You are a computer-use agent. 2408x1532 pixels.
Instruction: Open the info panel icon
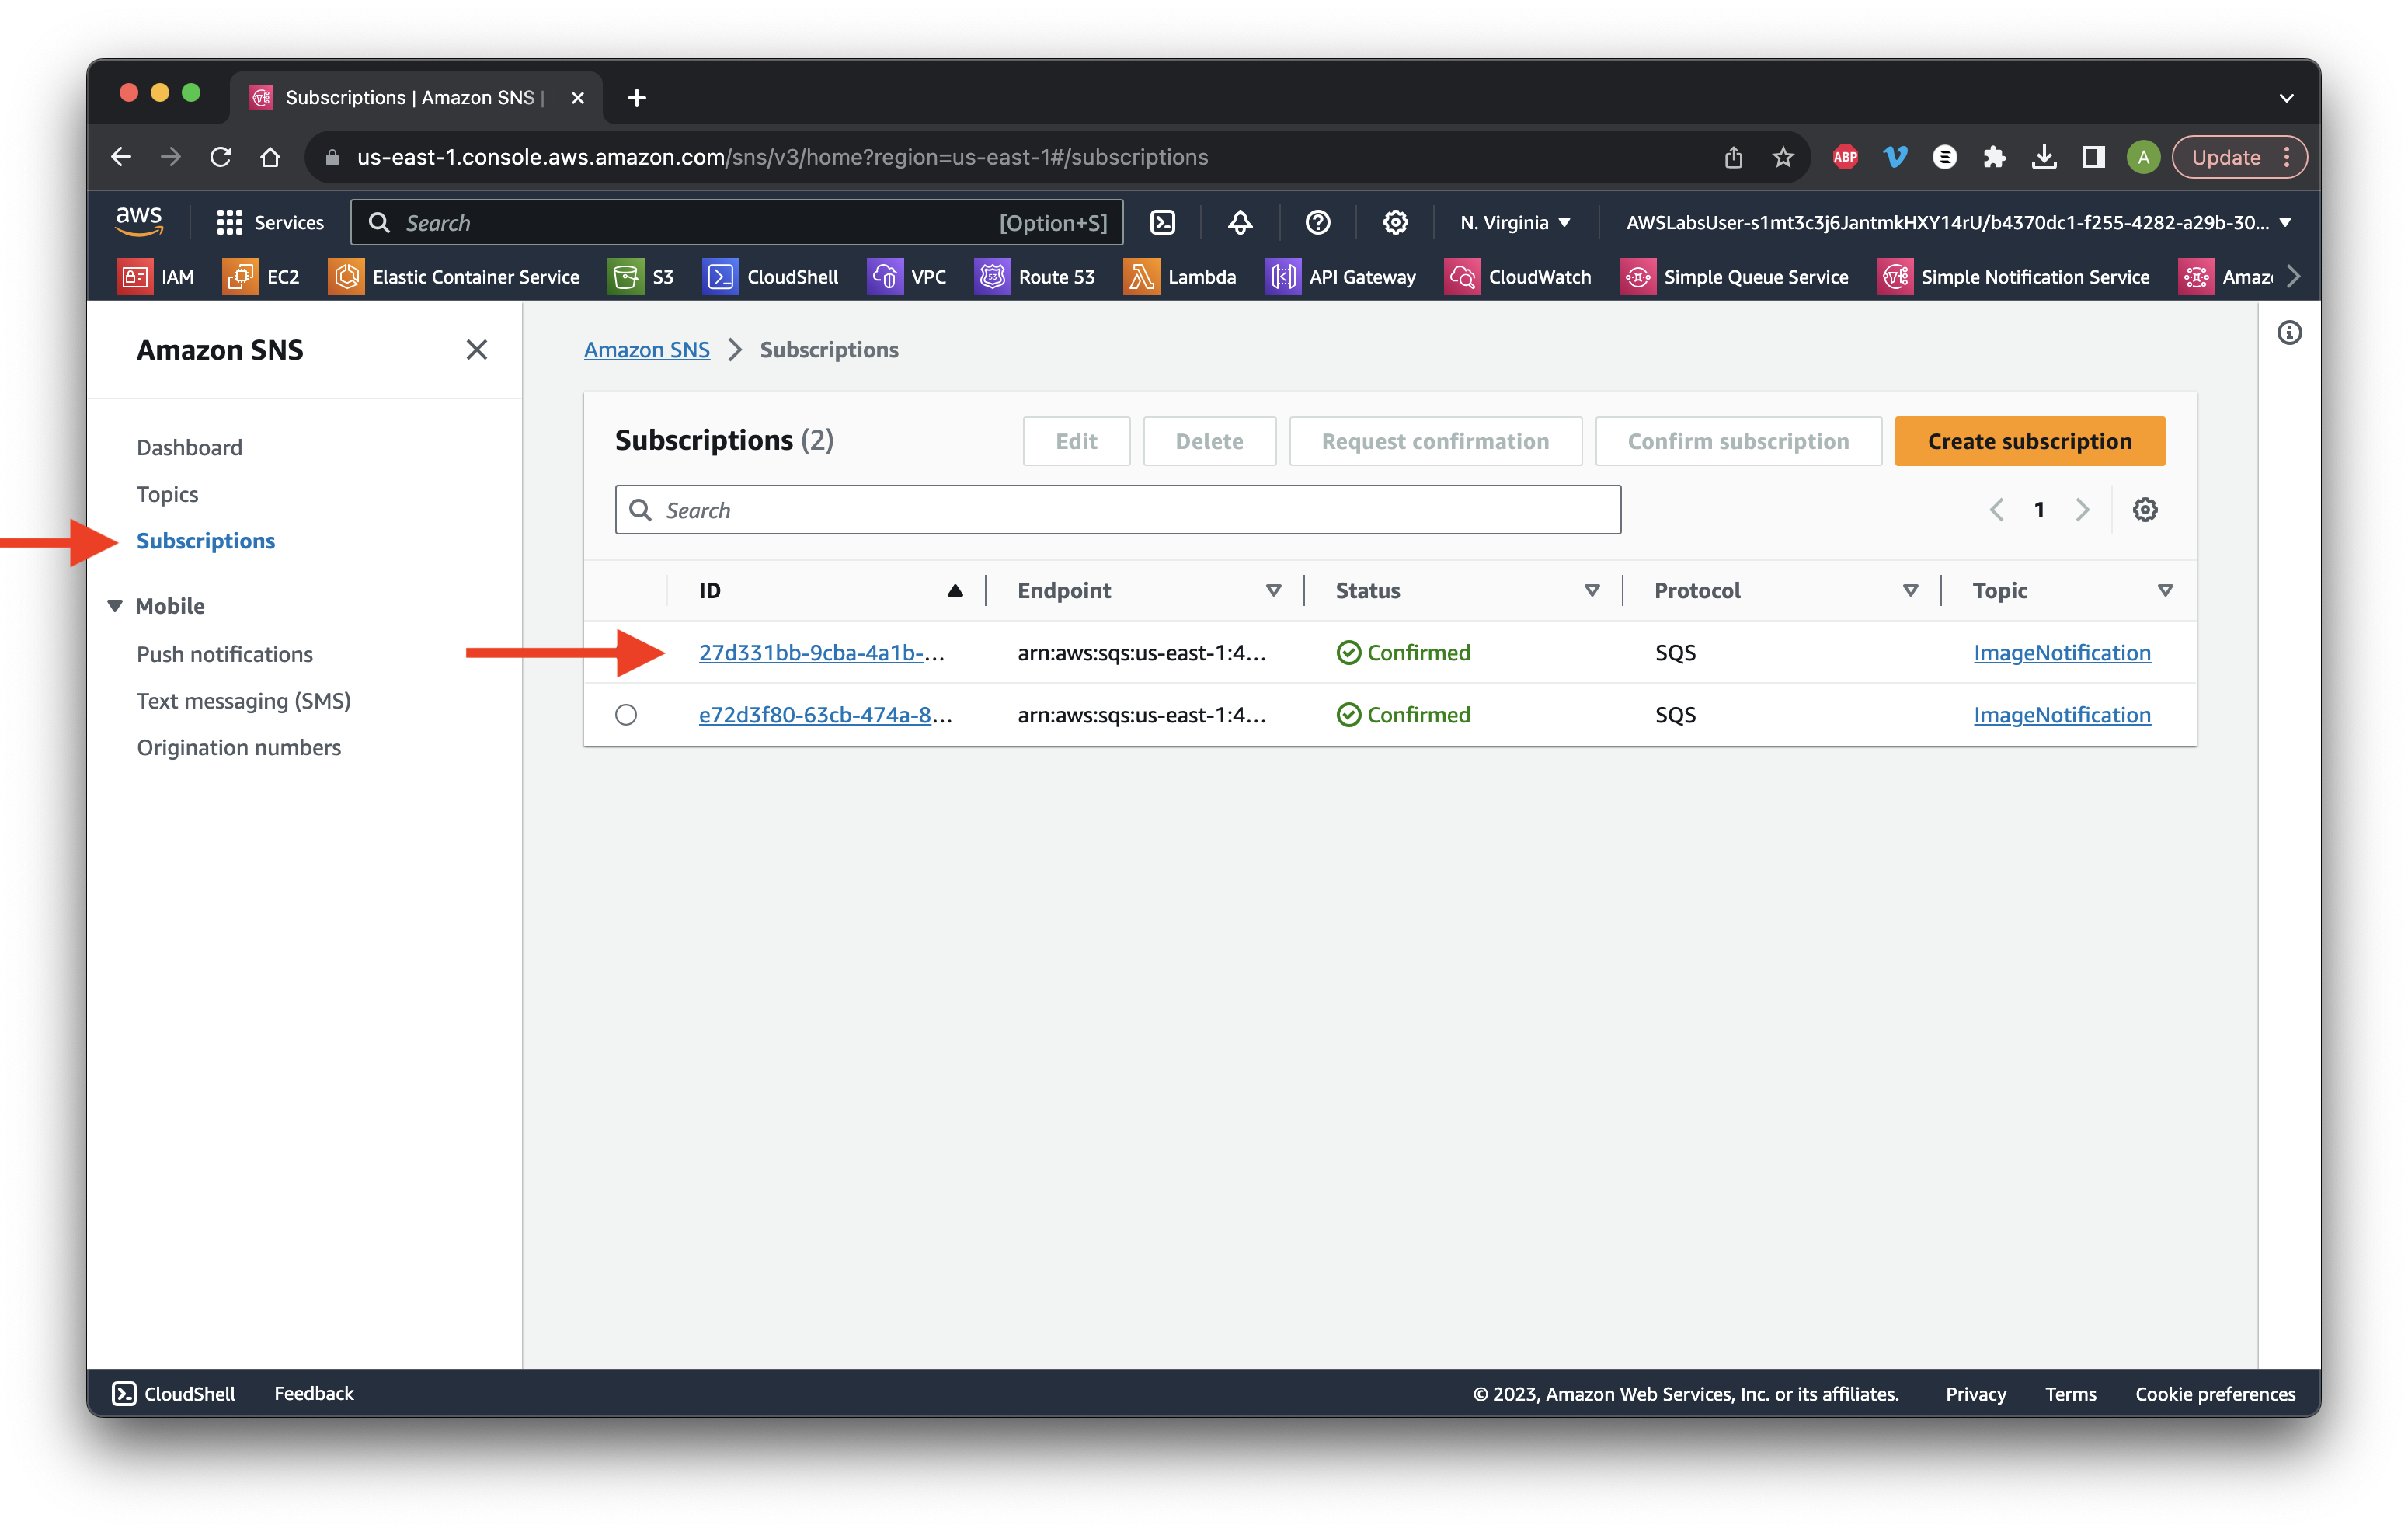(x=2289, y=333)
